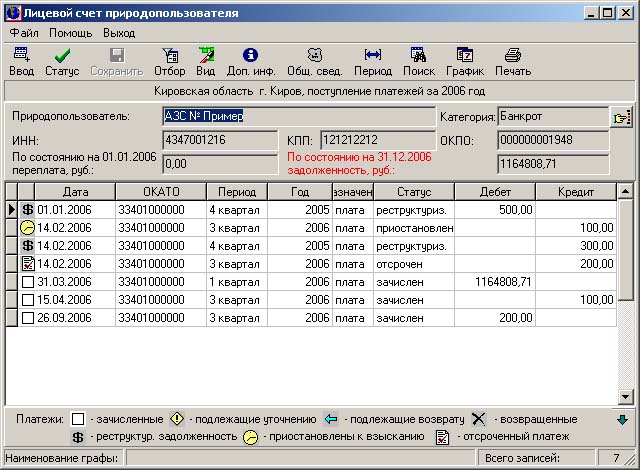Toggle checkbox on the 15.04.2006 row

[x=28, y=300]
